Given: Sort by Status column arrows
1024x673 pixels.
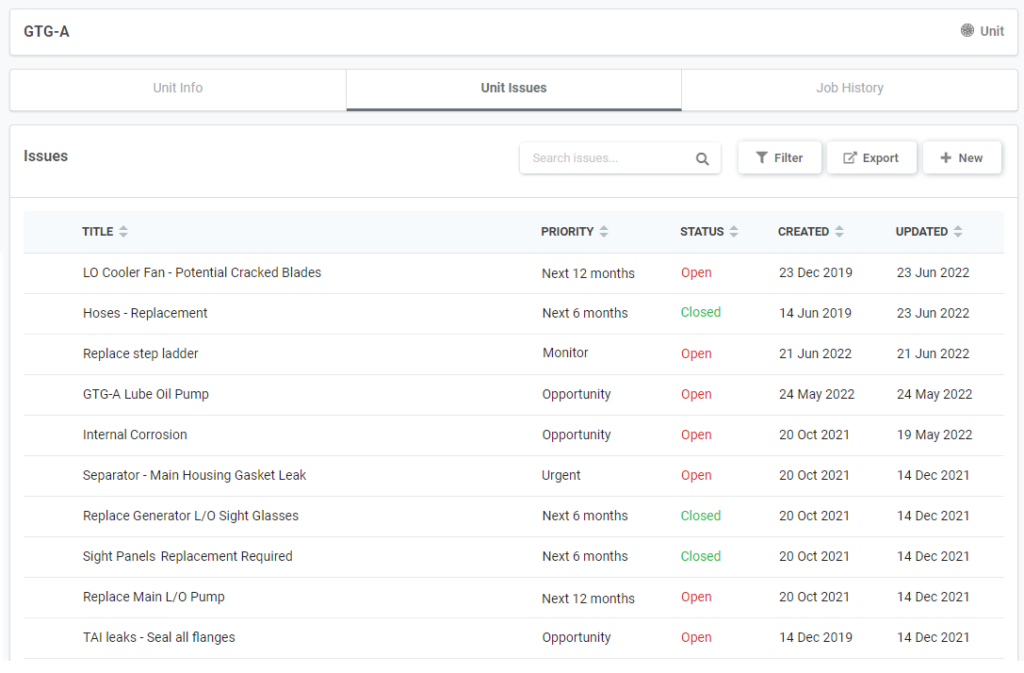Looking at the screenshot, I should tap(734, 232).
